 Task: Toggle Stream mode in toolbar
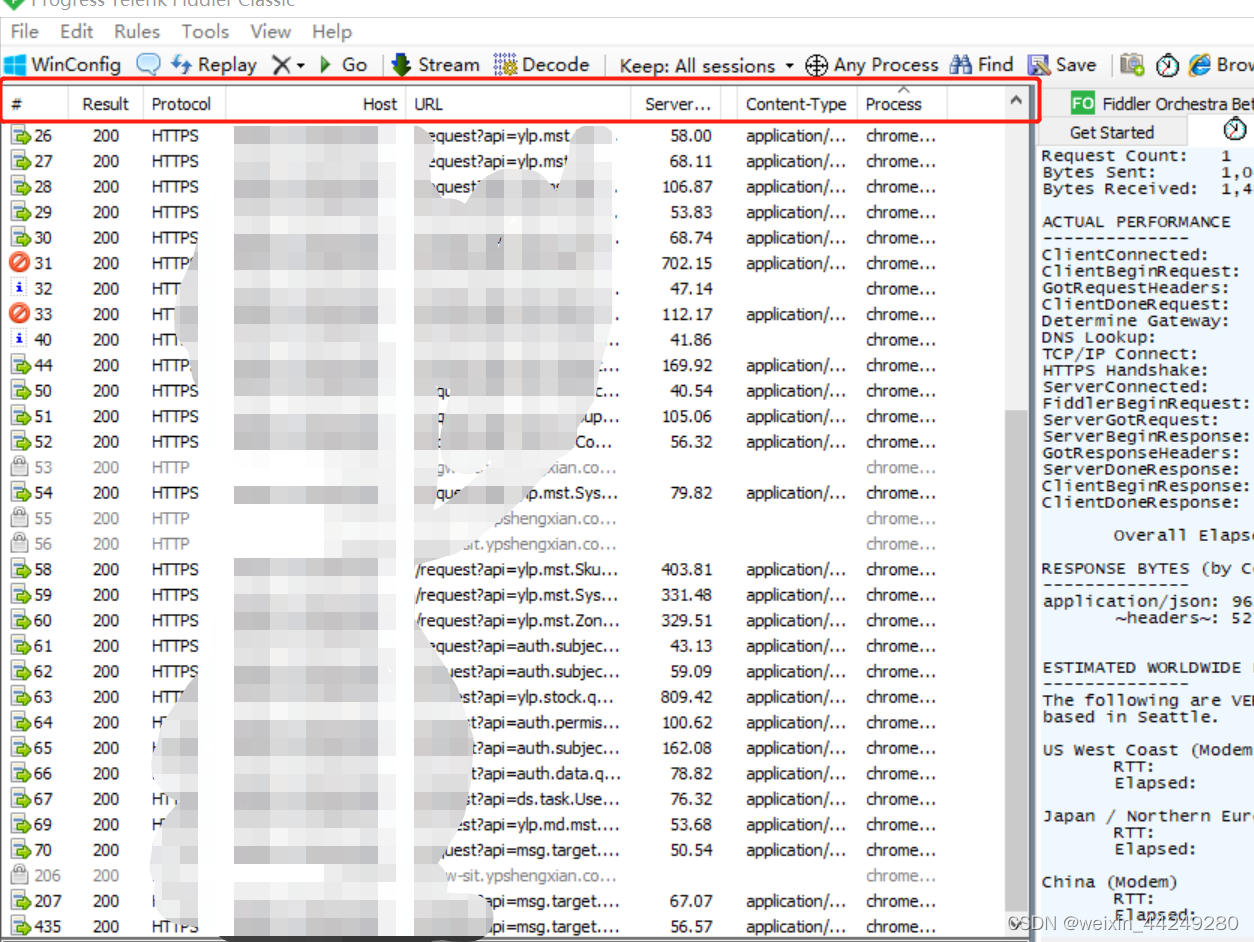436,65
